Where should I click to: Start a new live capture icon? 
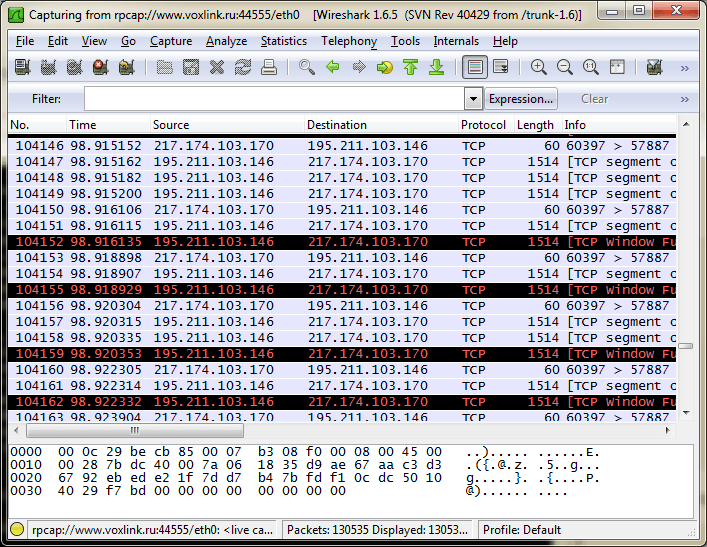pos(74,67)
